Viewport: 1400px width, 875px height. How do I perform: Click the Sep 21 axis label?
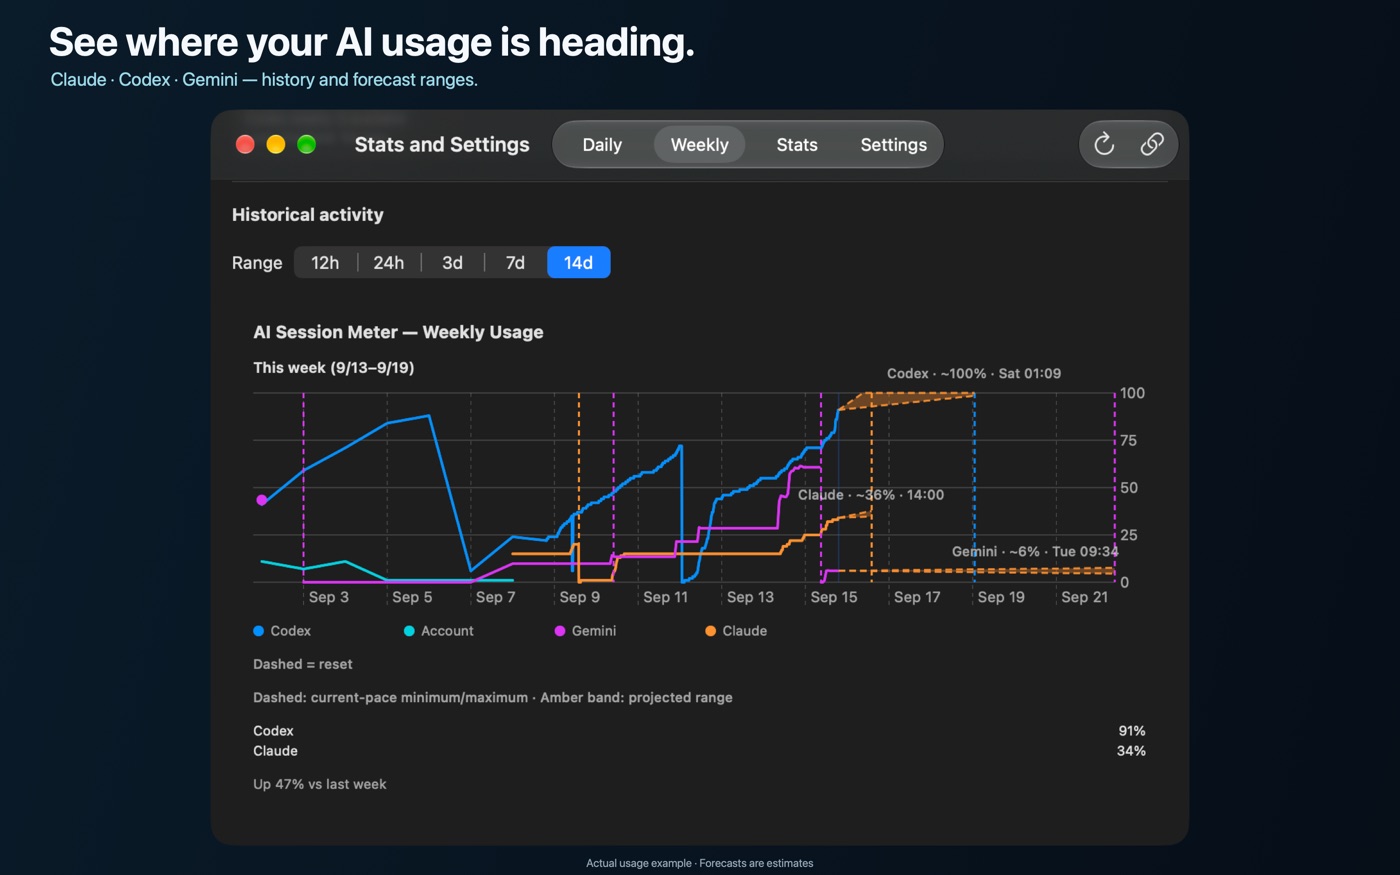click(x=1085, y=597)
